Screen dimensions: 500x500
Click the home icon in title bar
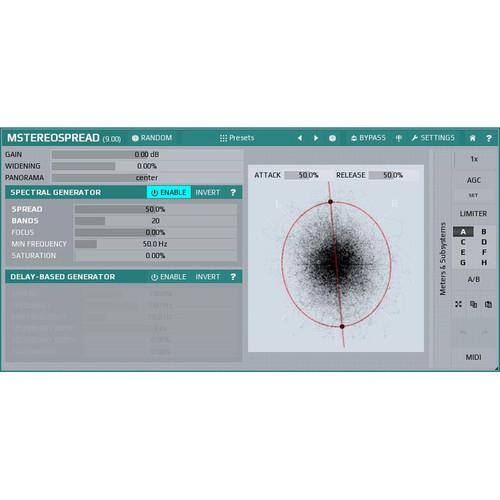coord(473,138)
